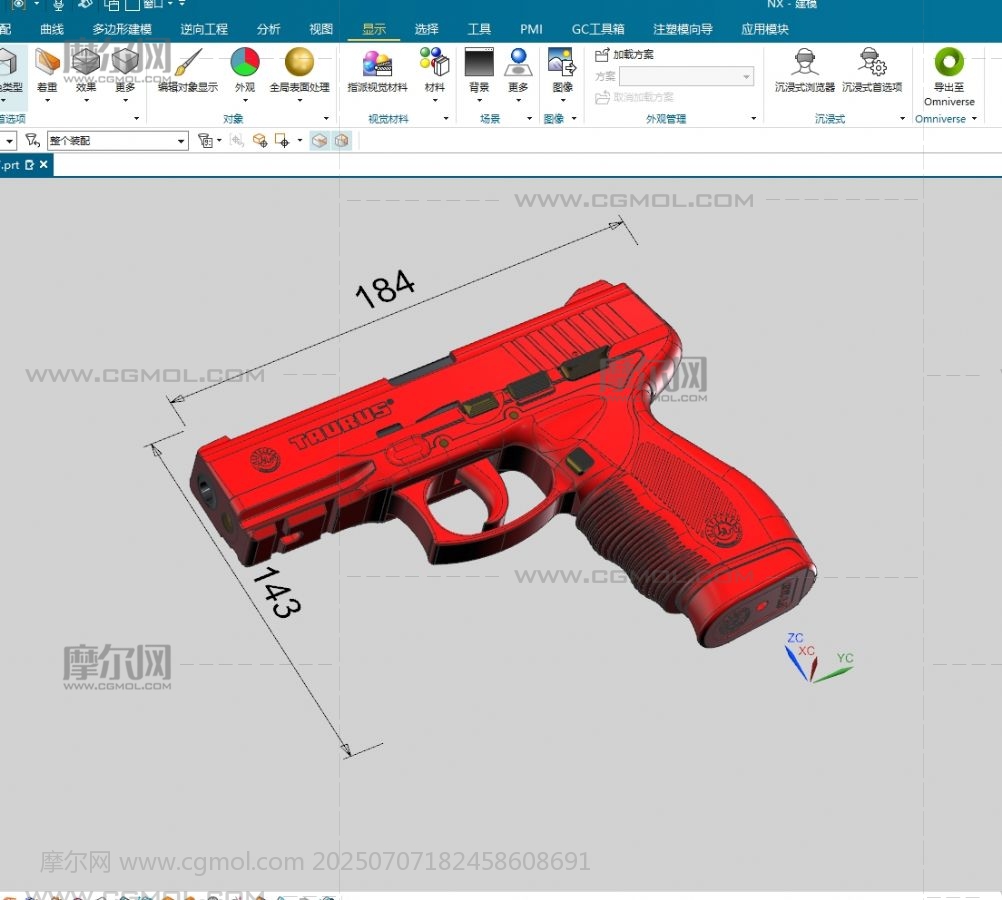Click the 导出至 Omniverse green ring icon

click(x=949, y=62)
